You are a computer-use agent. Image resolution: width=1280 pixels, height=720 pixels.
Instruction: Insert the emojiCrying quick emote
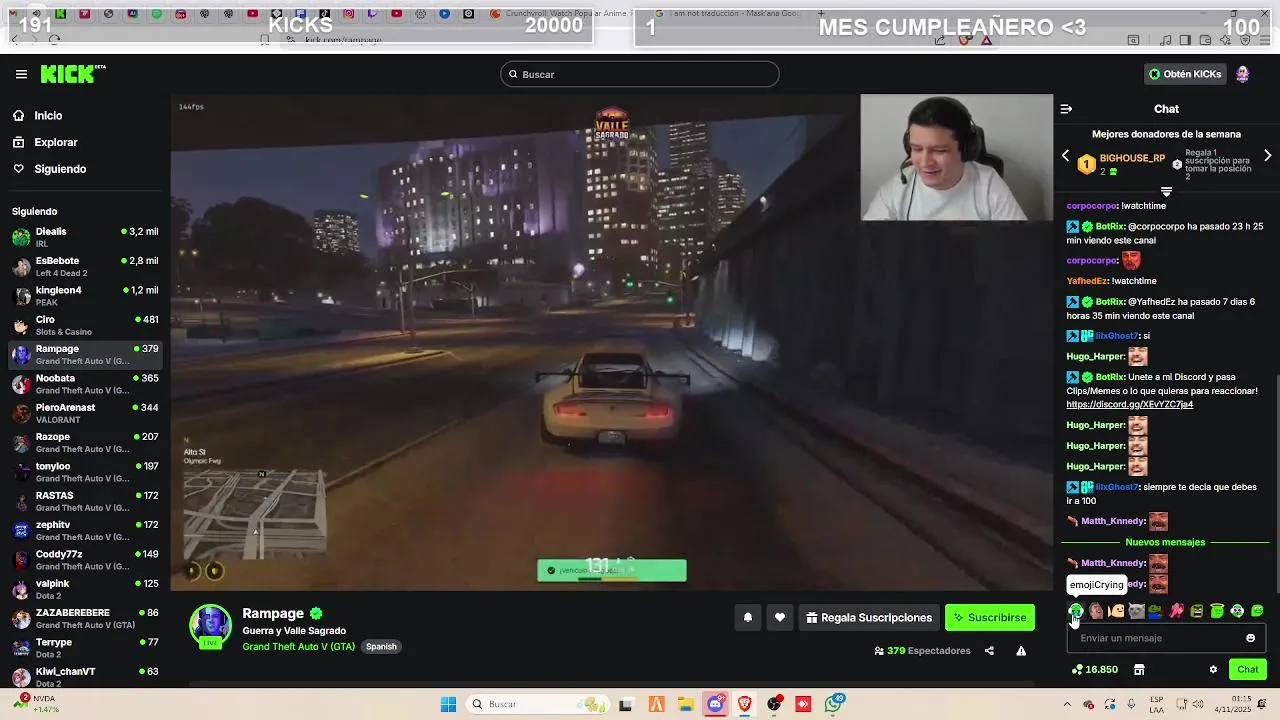1076,611
